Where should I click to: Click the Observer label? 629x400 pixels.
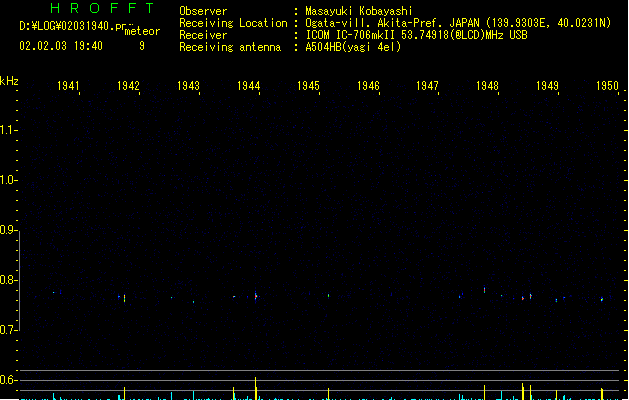click(x=203, y=11)
